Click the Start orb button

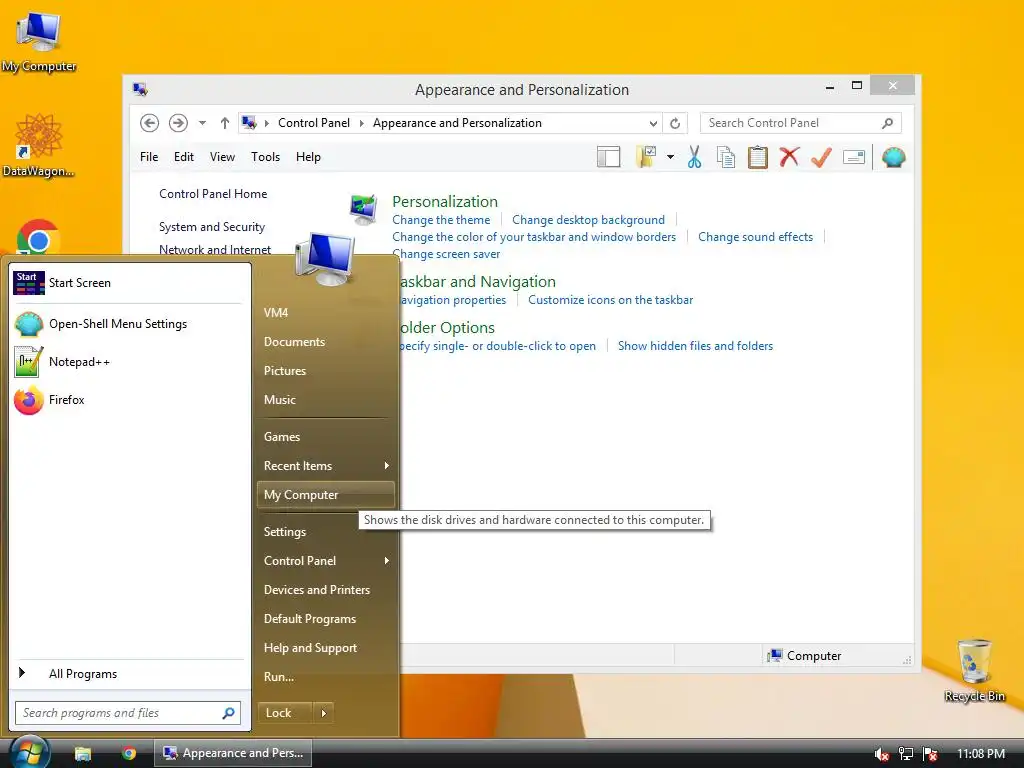click(x=29, y=752)
